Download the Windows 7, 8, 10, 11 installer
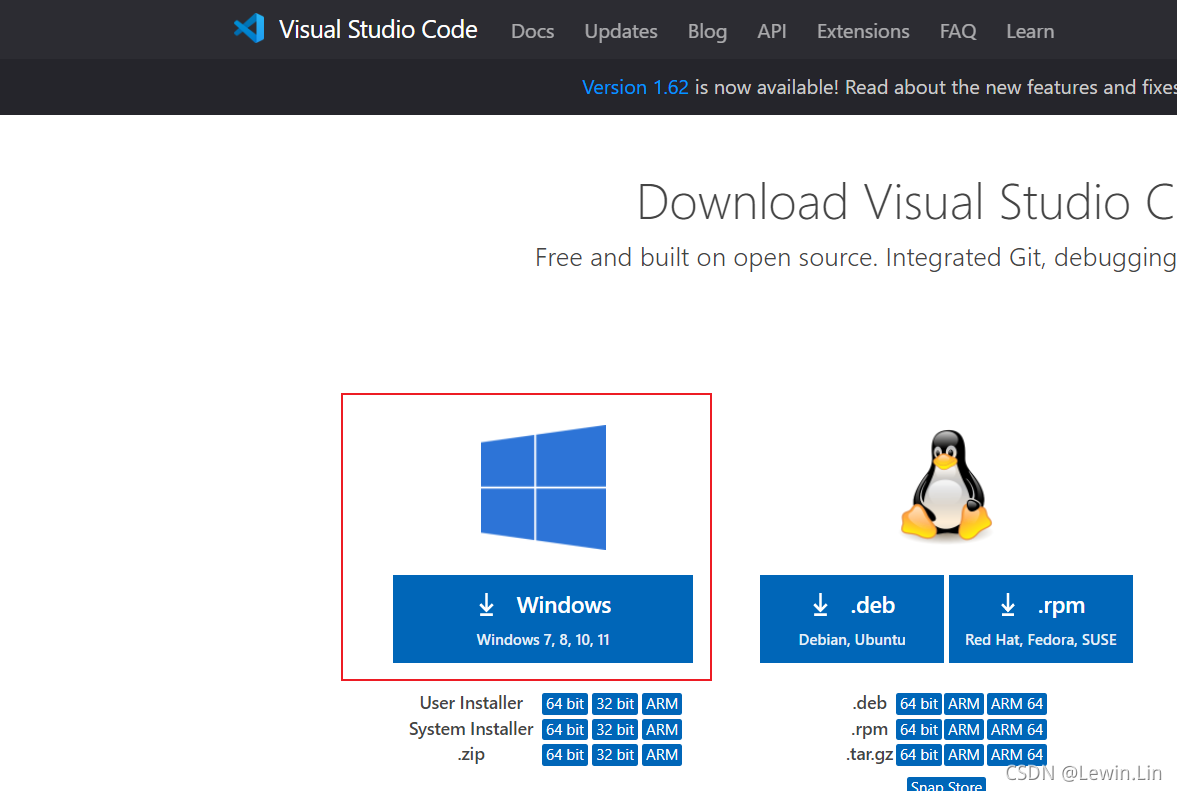Screen dimensions: 1177x791 click(543, 619)
